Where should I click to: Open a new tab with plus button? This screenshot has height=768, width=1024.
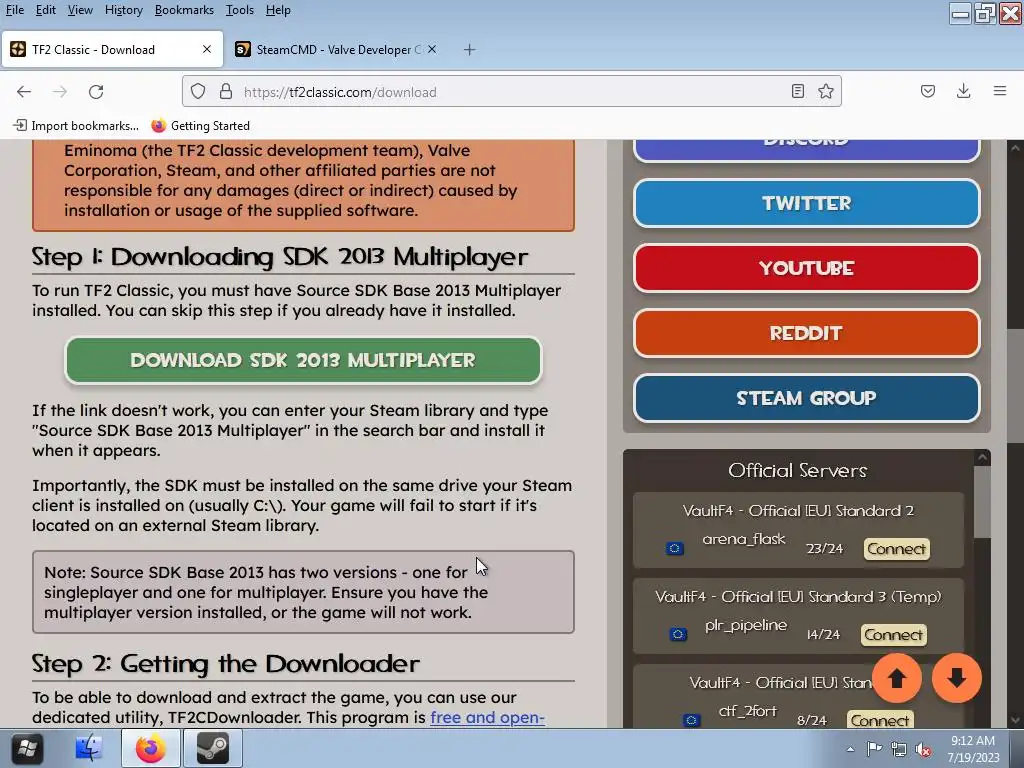click(x=470, y=50)
